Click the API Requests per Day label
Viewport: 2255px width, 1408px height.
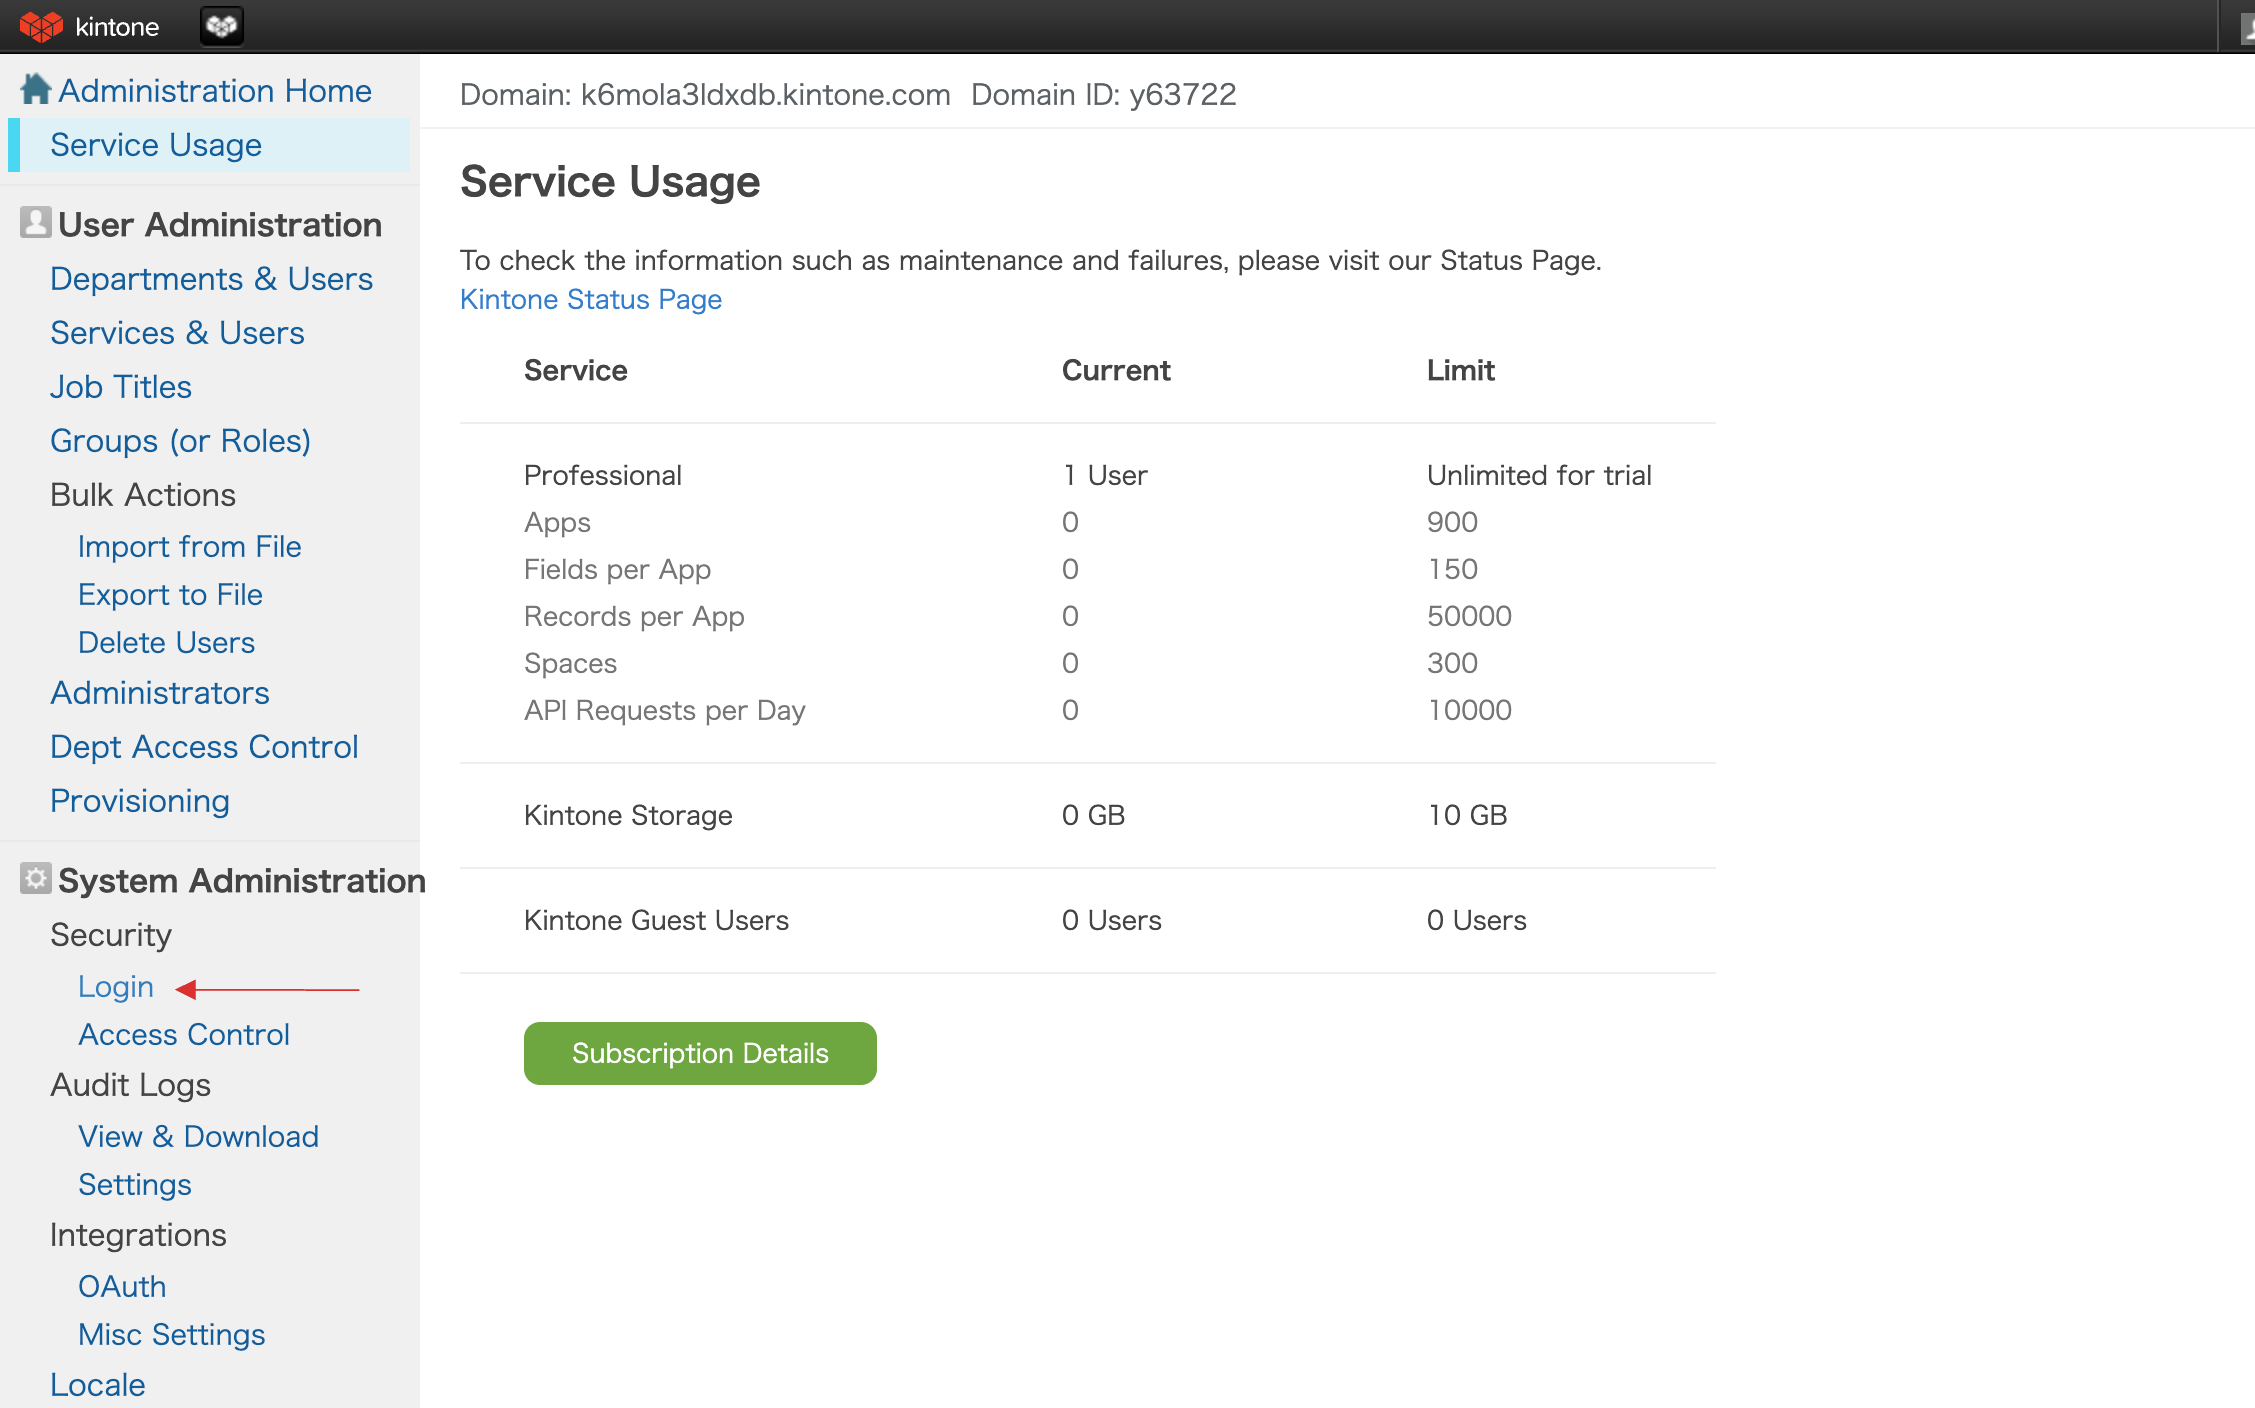[665, 710]
